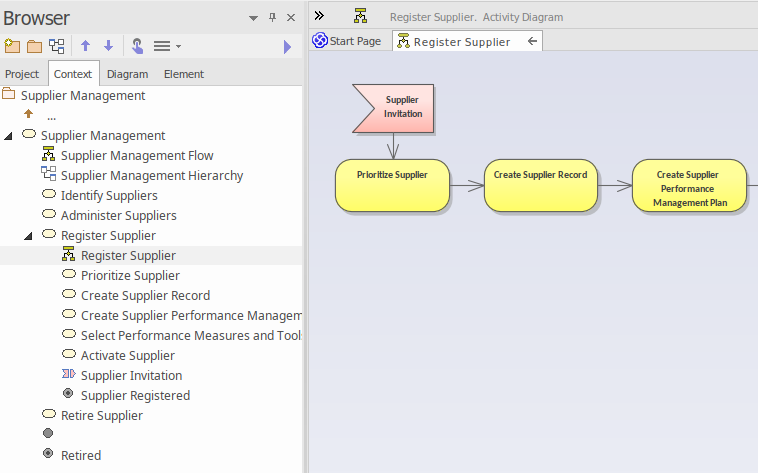Move item down with the down arrow
This screenshot has height=473, width=758.
[109, 46]
